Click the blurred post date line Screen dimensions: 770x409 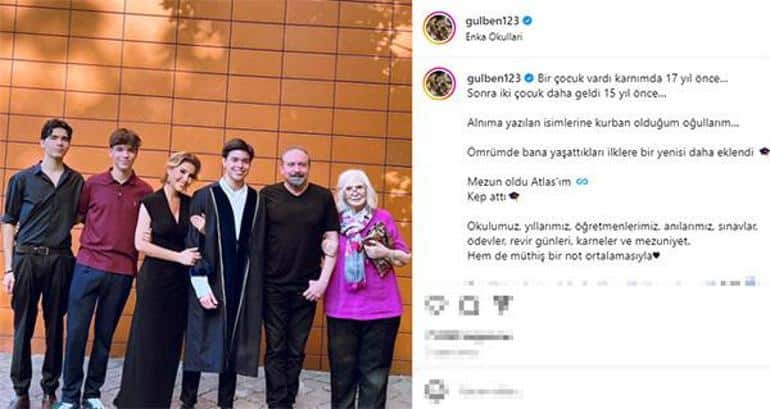[x=452, y=352]
